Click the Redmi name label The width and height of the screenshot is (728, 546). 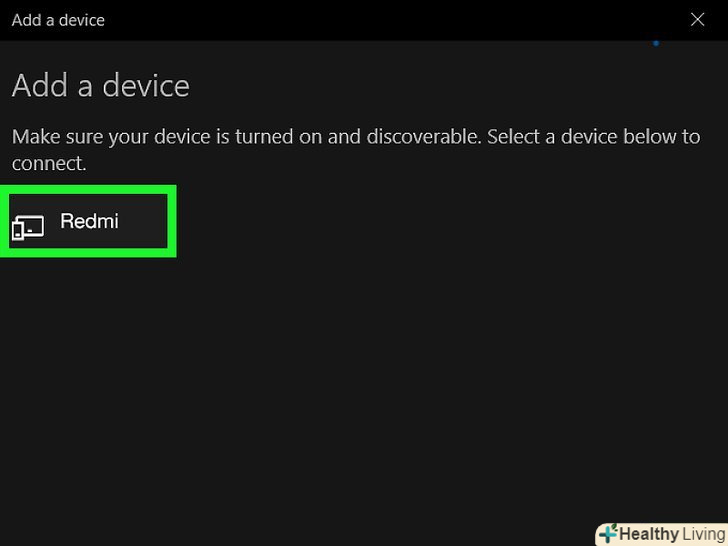pos(89,221)
